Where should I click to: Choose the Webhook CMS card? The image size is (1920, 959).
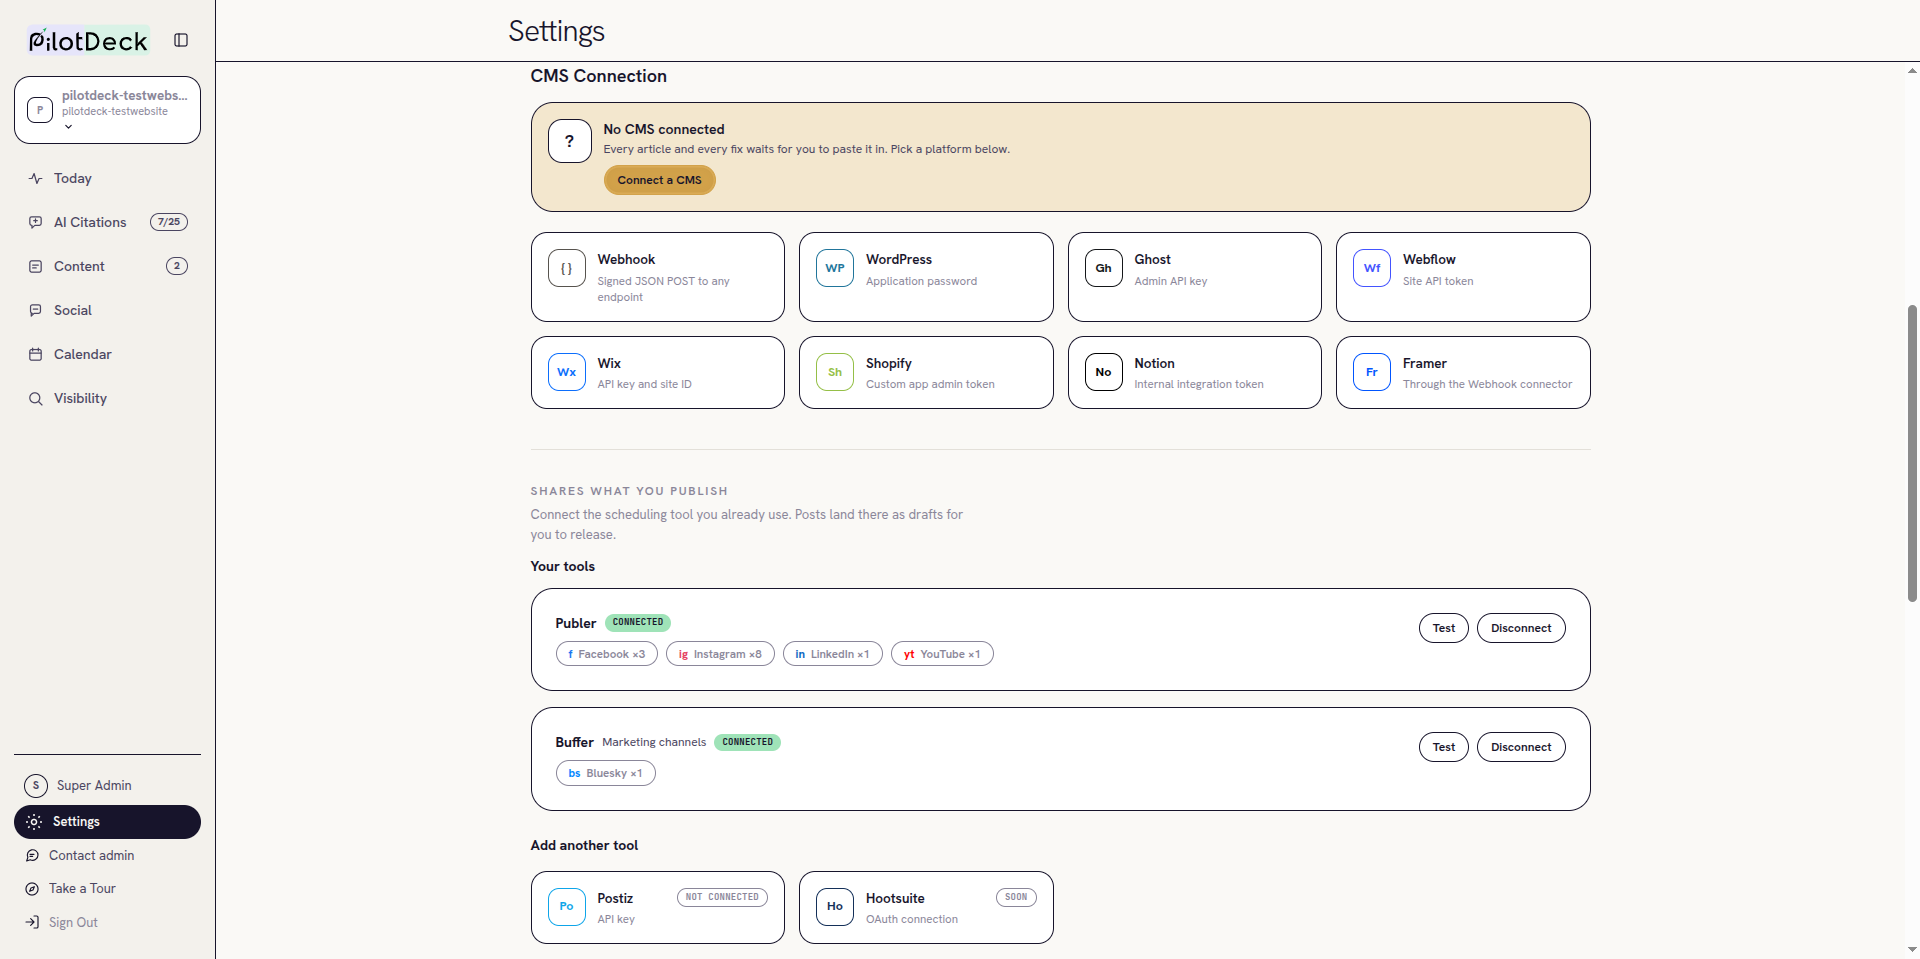[x=657, y=277]
